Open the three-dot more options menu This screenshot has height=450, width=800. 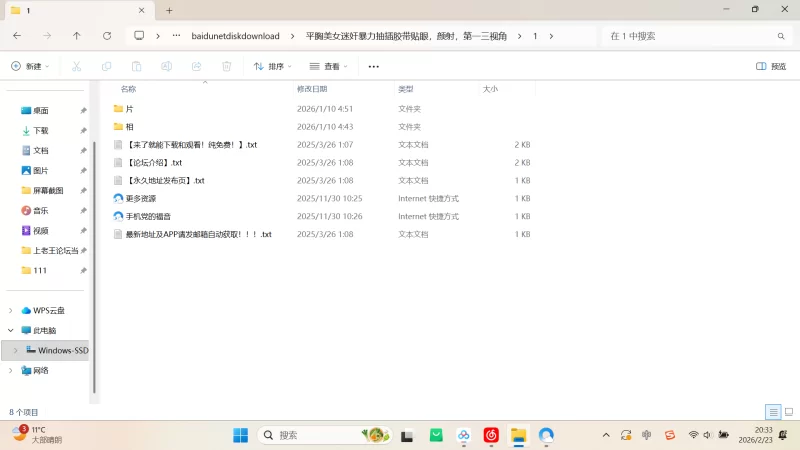pyautogui.click(x=374, y=66)
